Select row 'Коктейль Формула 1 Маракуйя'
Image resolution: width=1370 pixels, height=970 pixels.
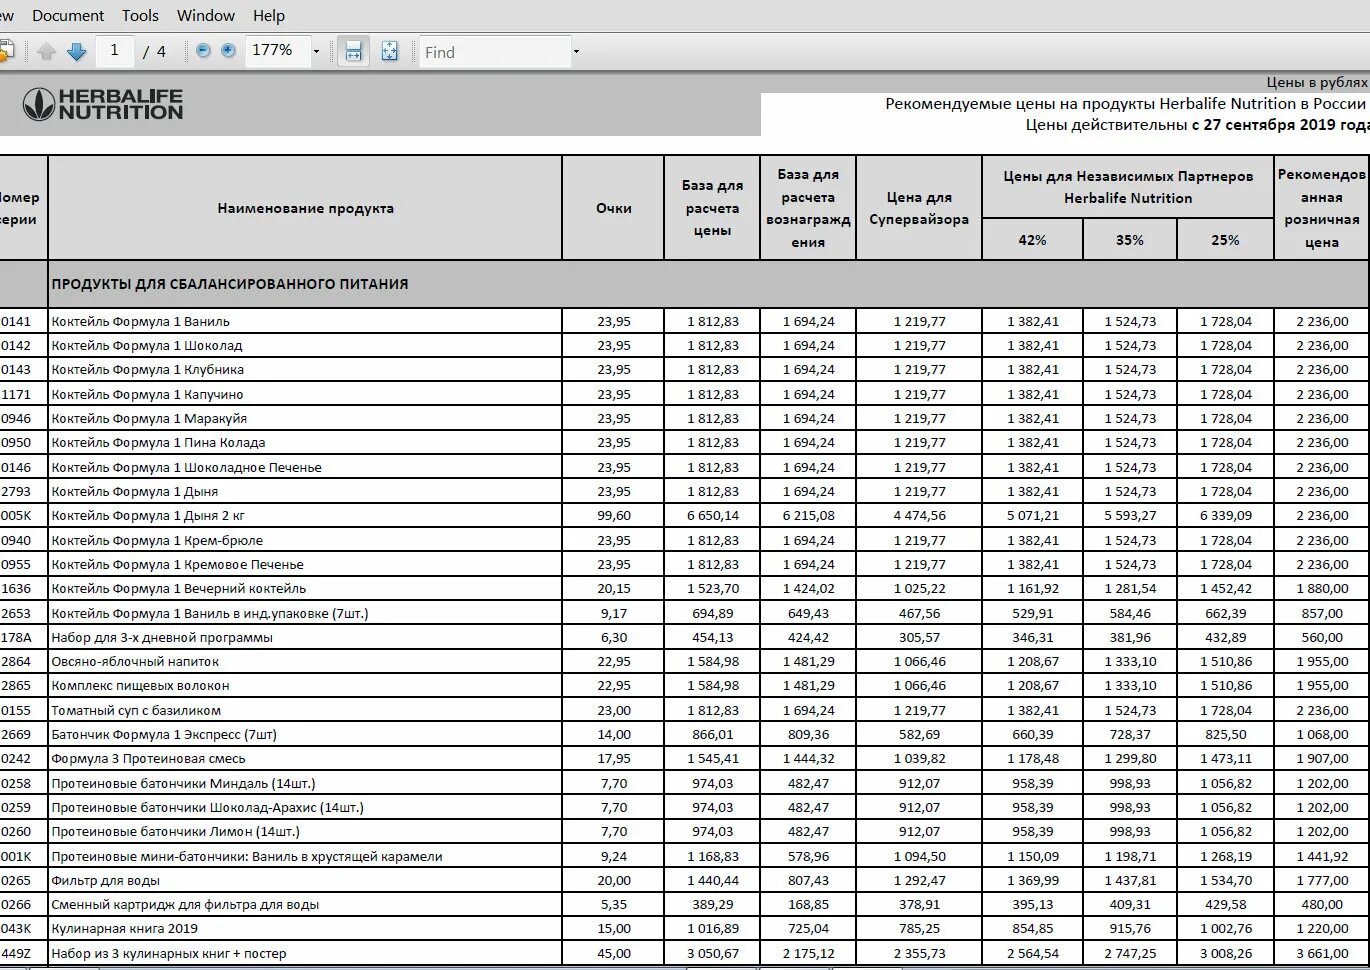(684, 418)
